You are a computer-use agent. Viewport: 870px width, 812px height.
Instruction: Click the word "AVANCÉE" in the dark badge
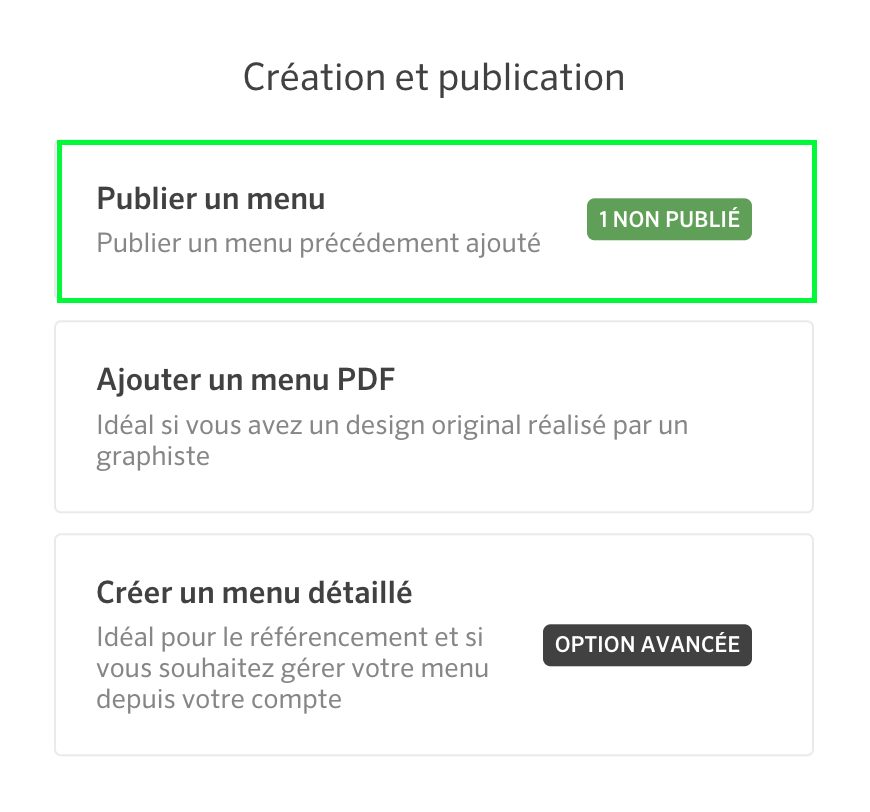(690, 645)
